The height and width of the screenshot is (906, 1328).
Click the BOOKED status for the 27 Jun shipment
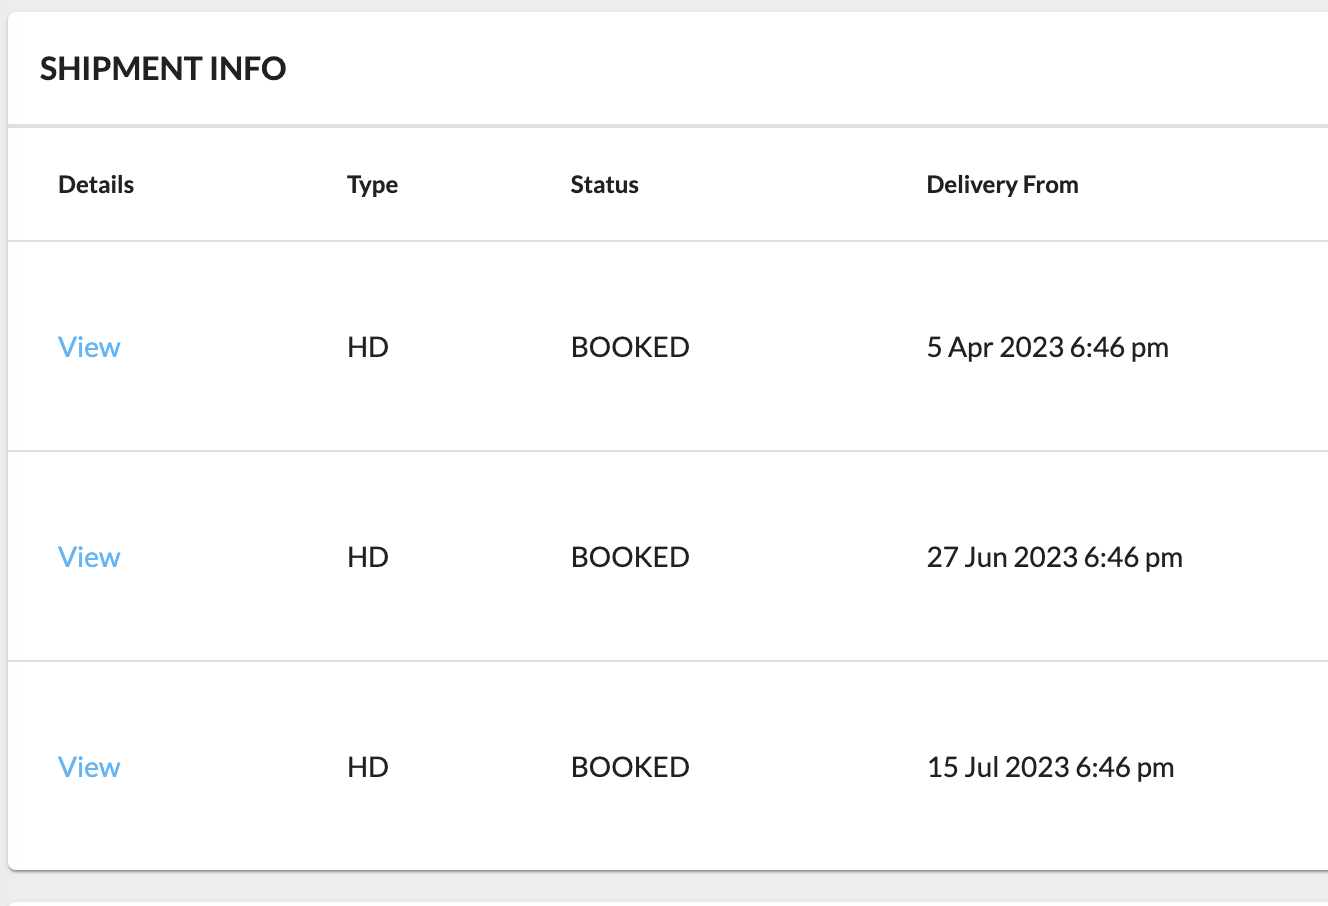tap(630, 557)
